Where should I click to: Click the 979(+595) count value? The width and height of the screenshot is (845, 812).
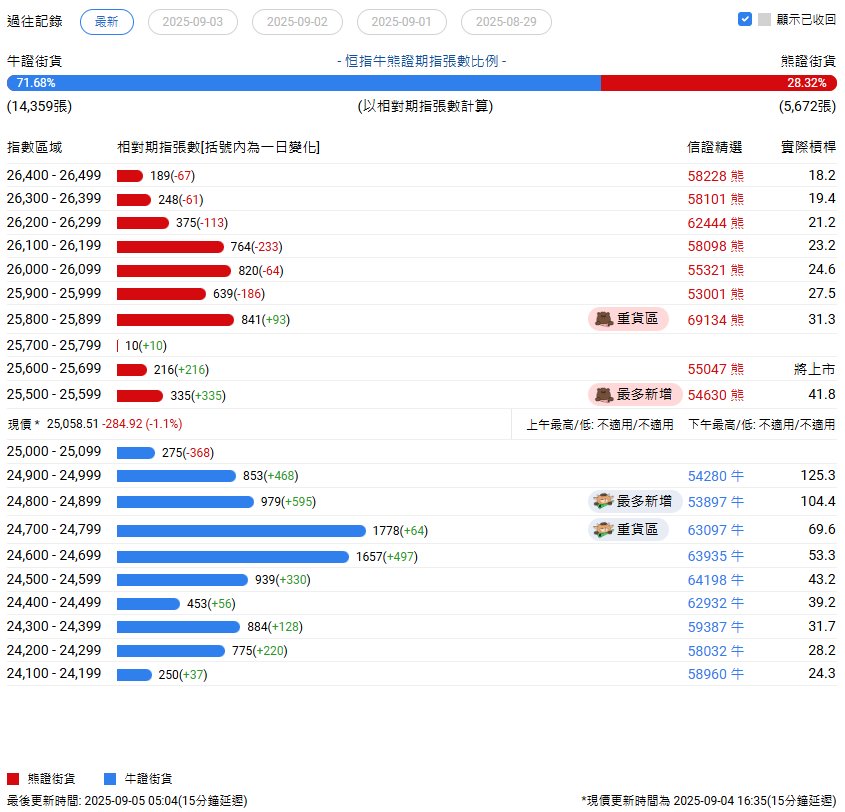tap(288, 502)
